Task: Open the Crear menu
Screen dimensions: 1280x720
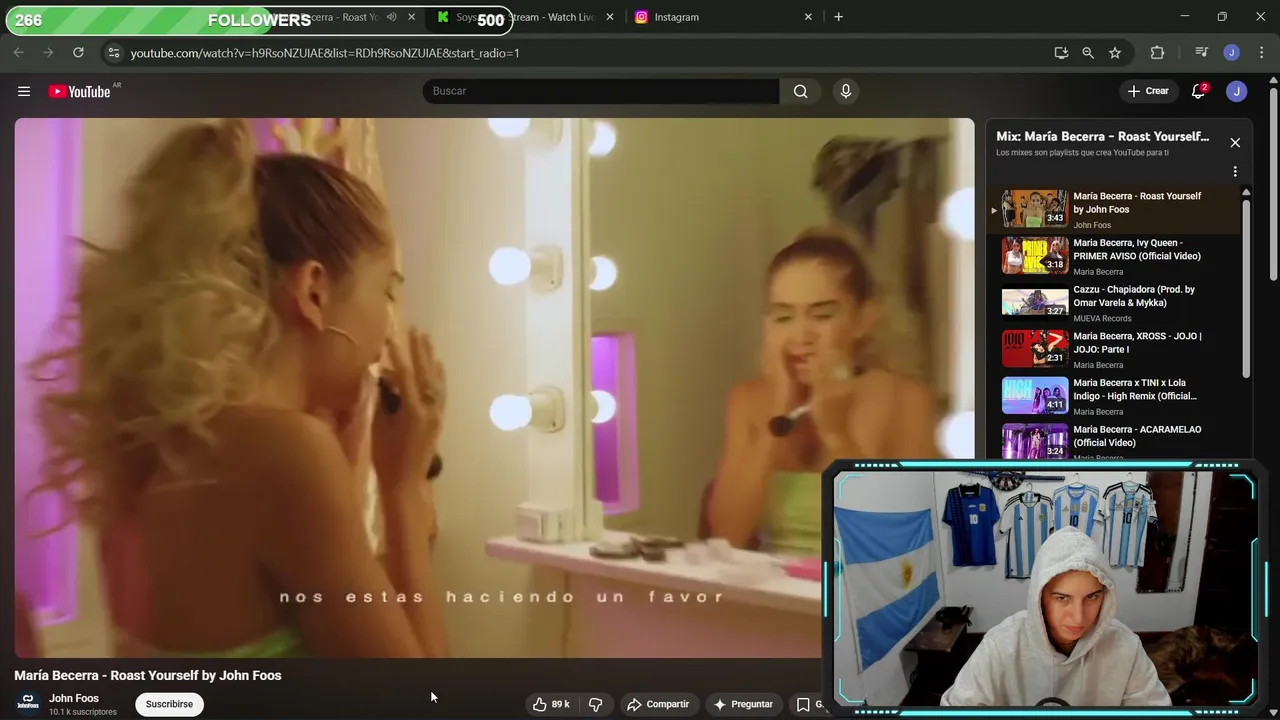Action: point(1148,91)
